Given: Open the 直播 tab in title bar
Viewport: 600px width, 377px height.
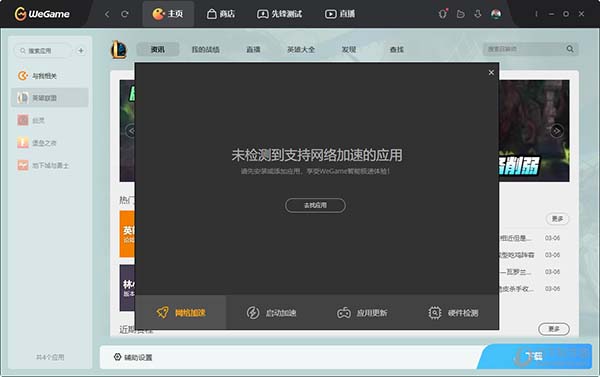Looking at the screenshot, I should [340, 14].
